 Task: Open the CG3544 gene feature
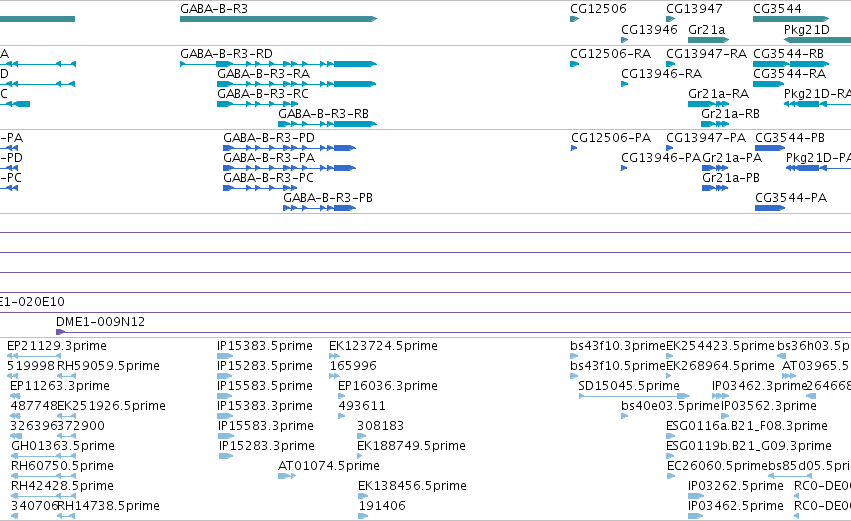pos(791,19)
